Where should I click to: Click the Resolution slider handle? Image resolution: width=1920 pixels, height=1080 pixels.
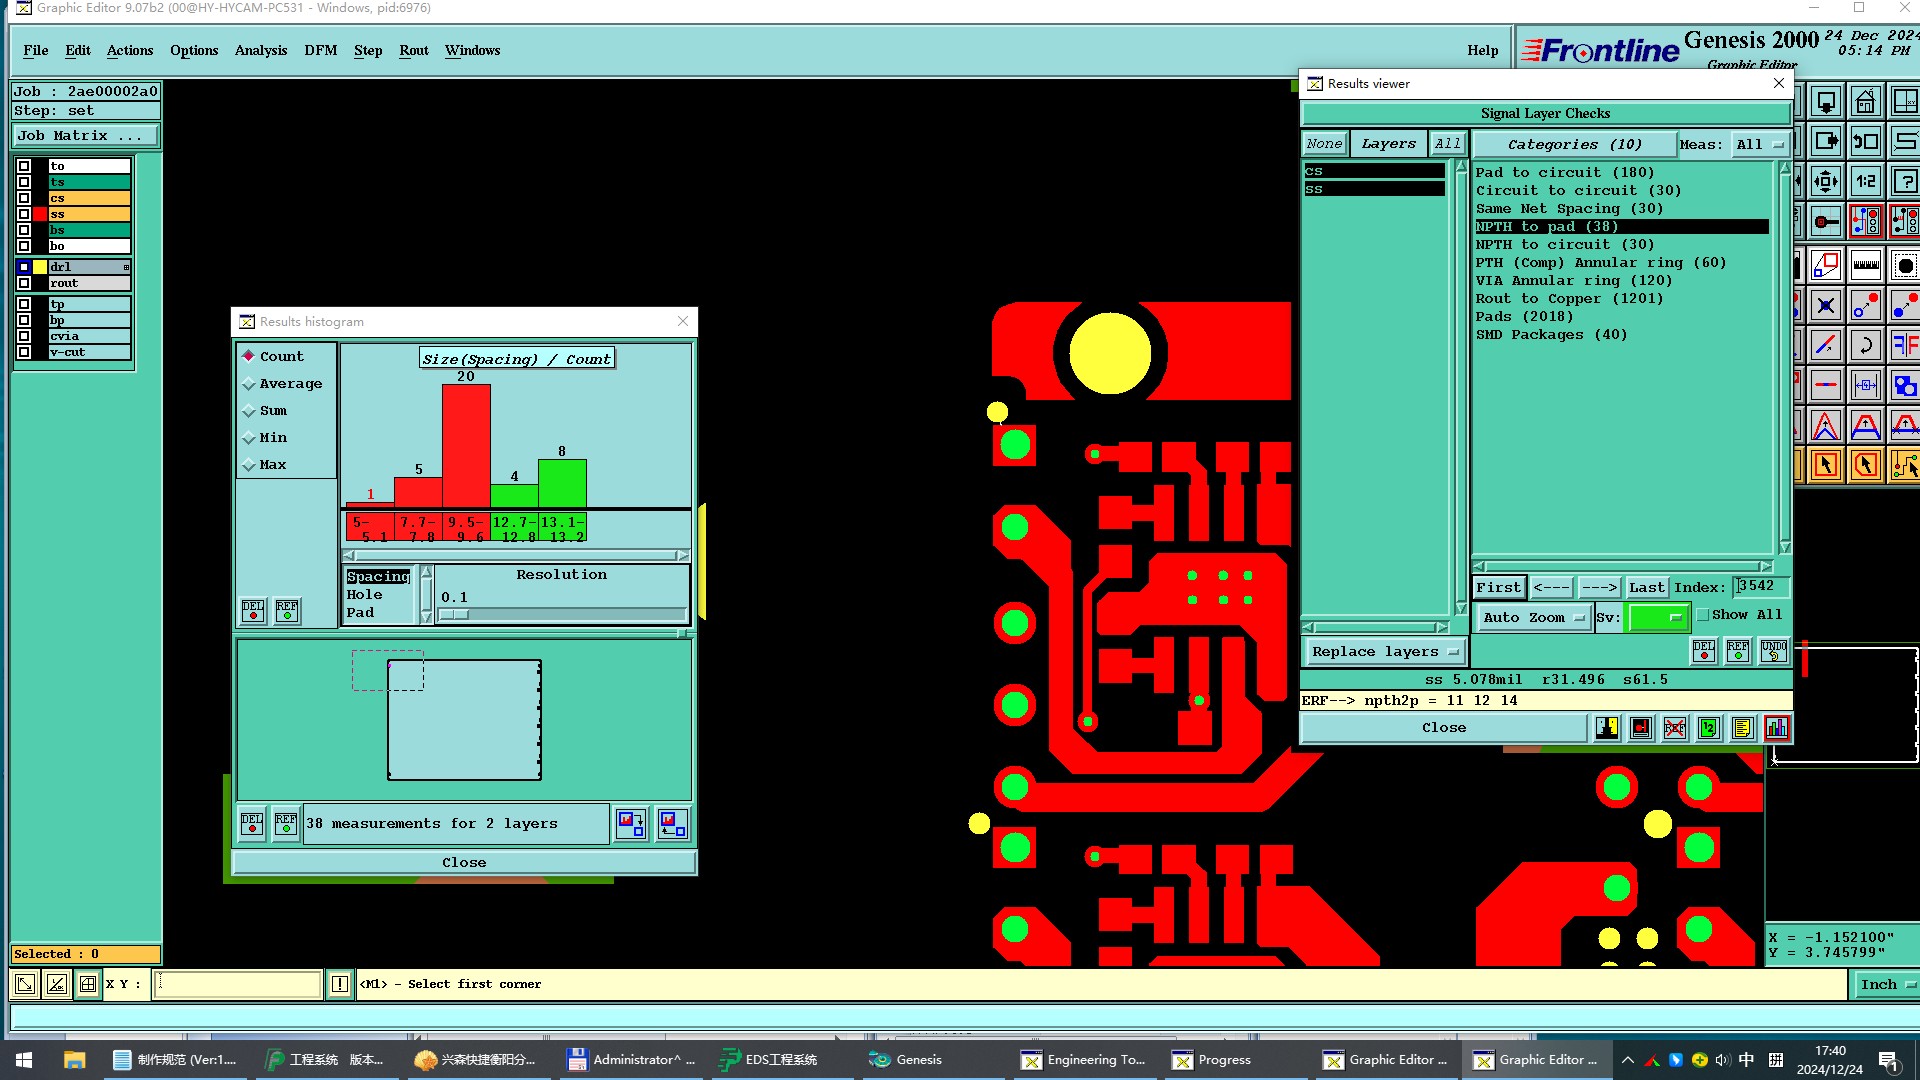coord(454,614)
